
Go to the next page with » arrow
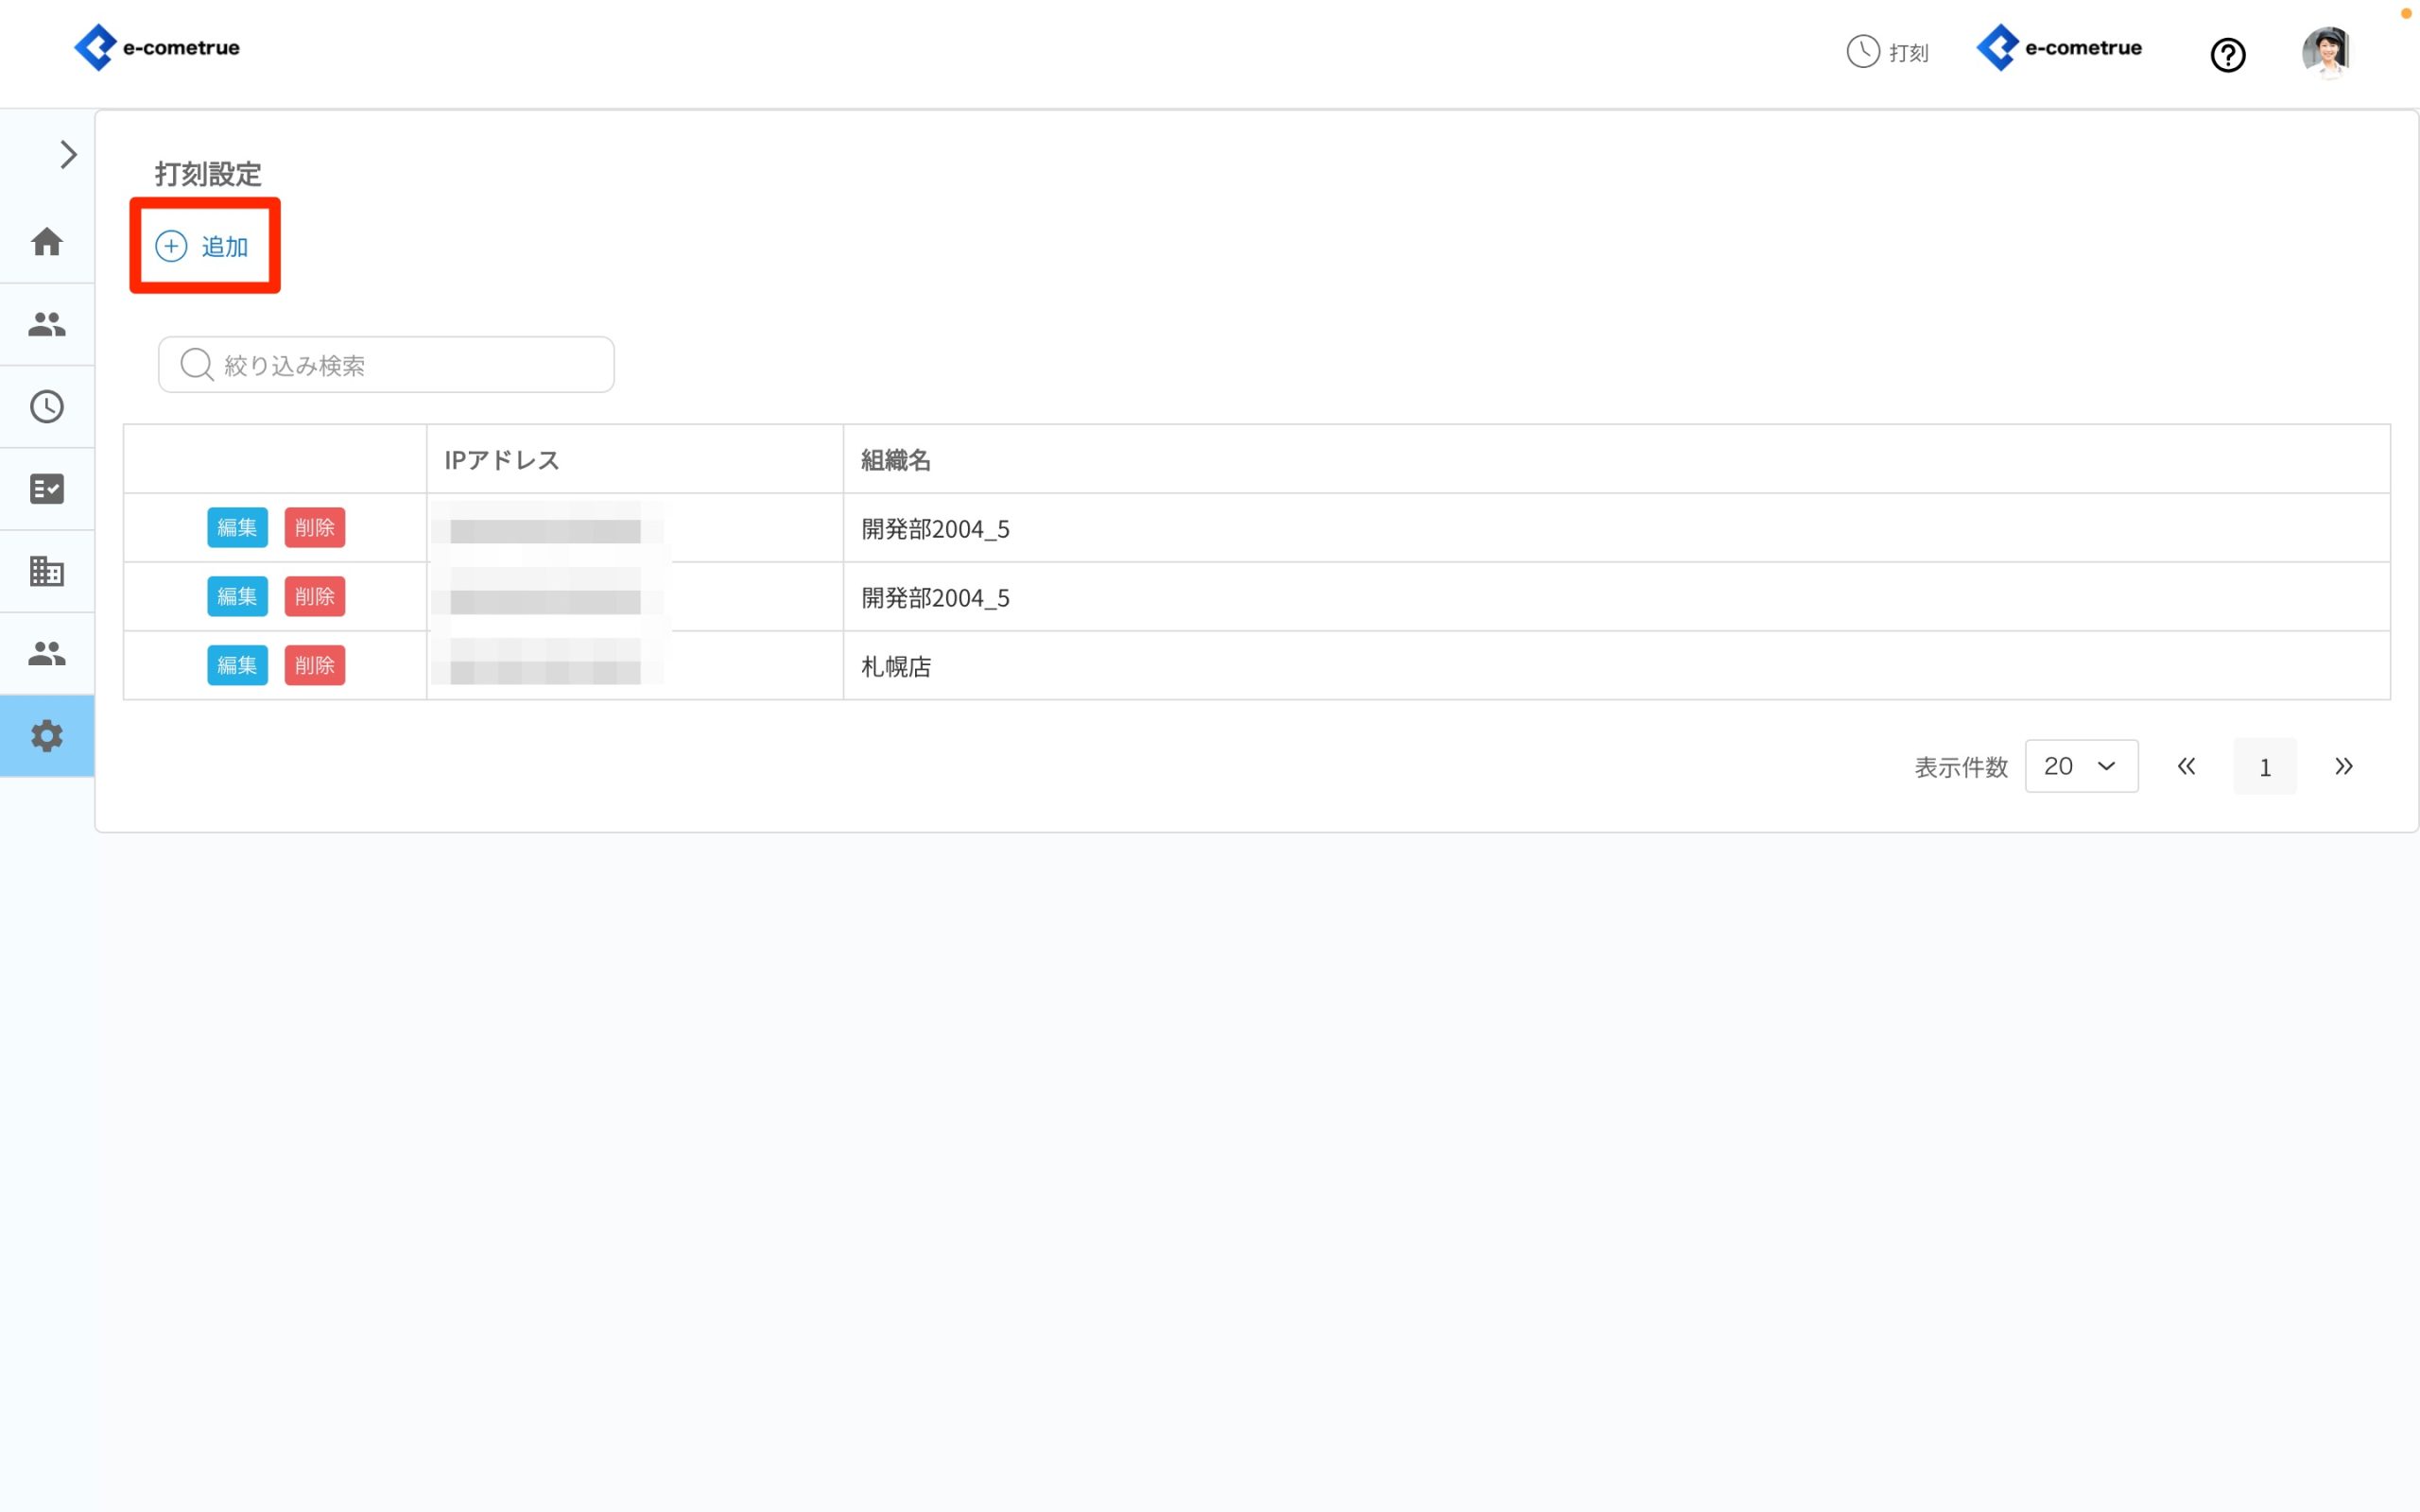point(2343,766)
